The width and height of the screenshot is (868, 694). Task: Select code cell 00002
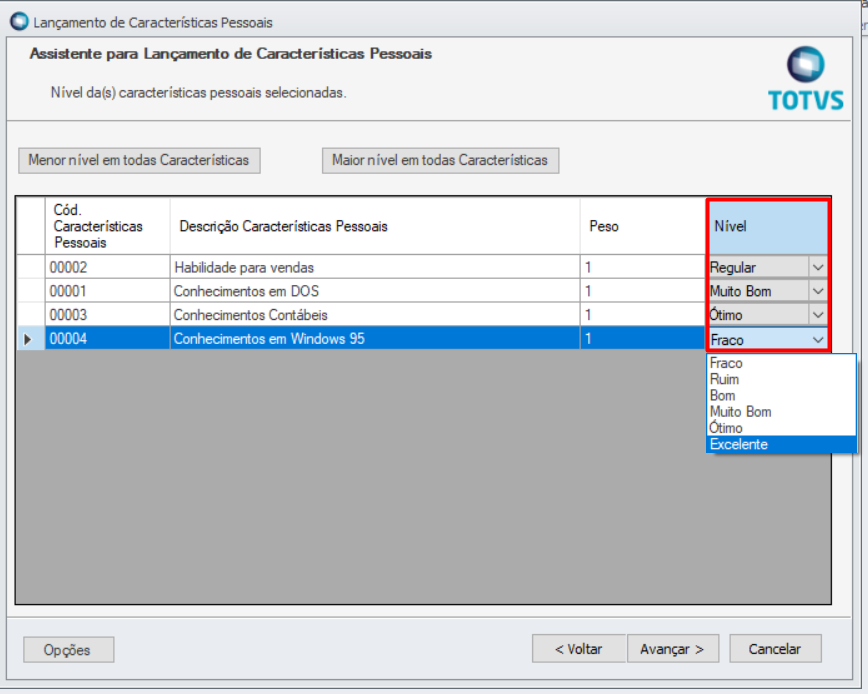(107, 267)
